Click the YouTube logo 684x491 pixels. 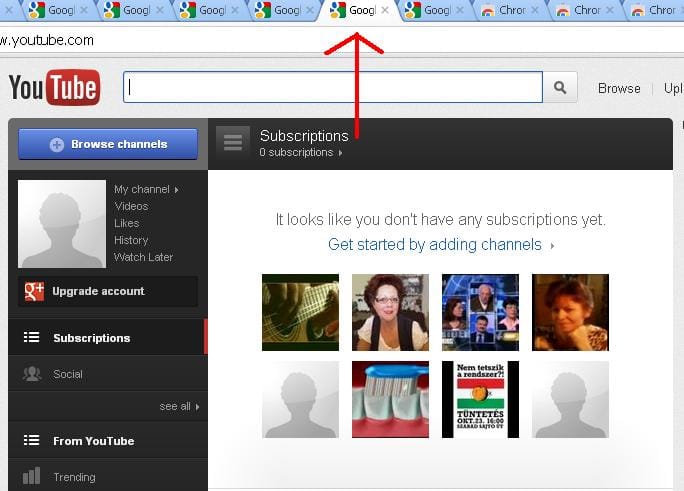pos(55,88)
